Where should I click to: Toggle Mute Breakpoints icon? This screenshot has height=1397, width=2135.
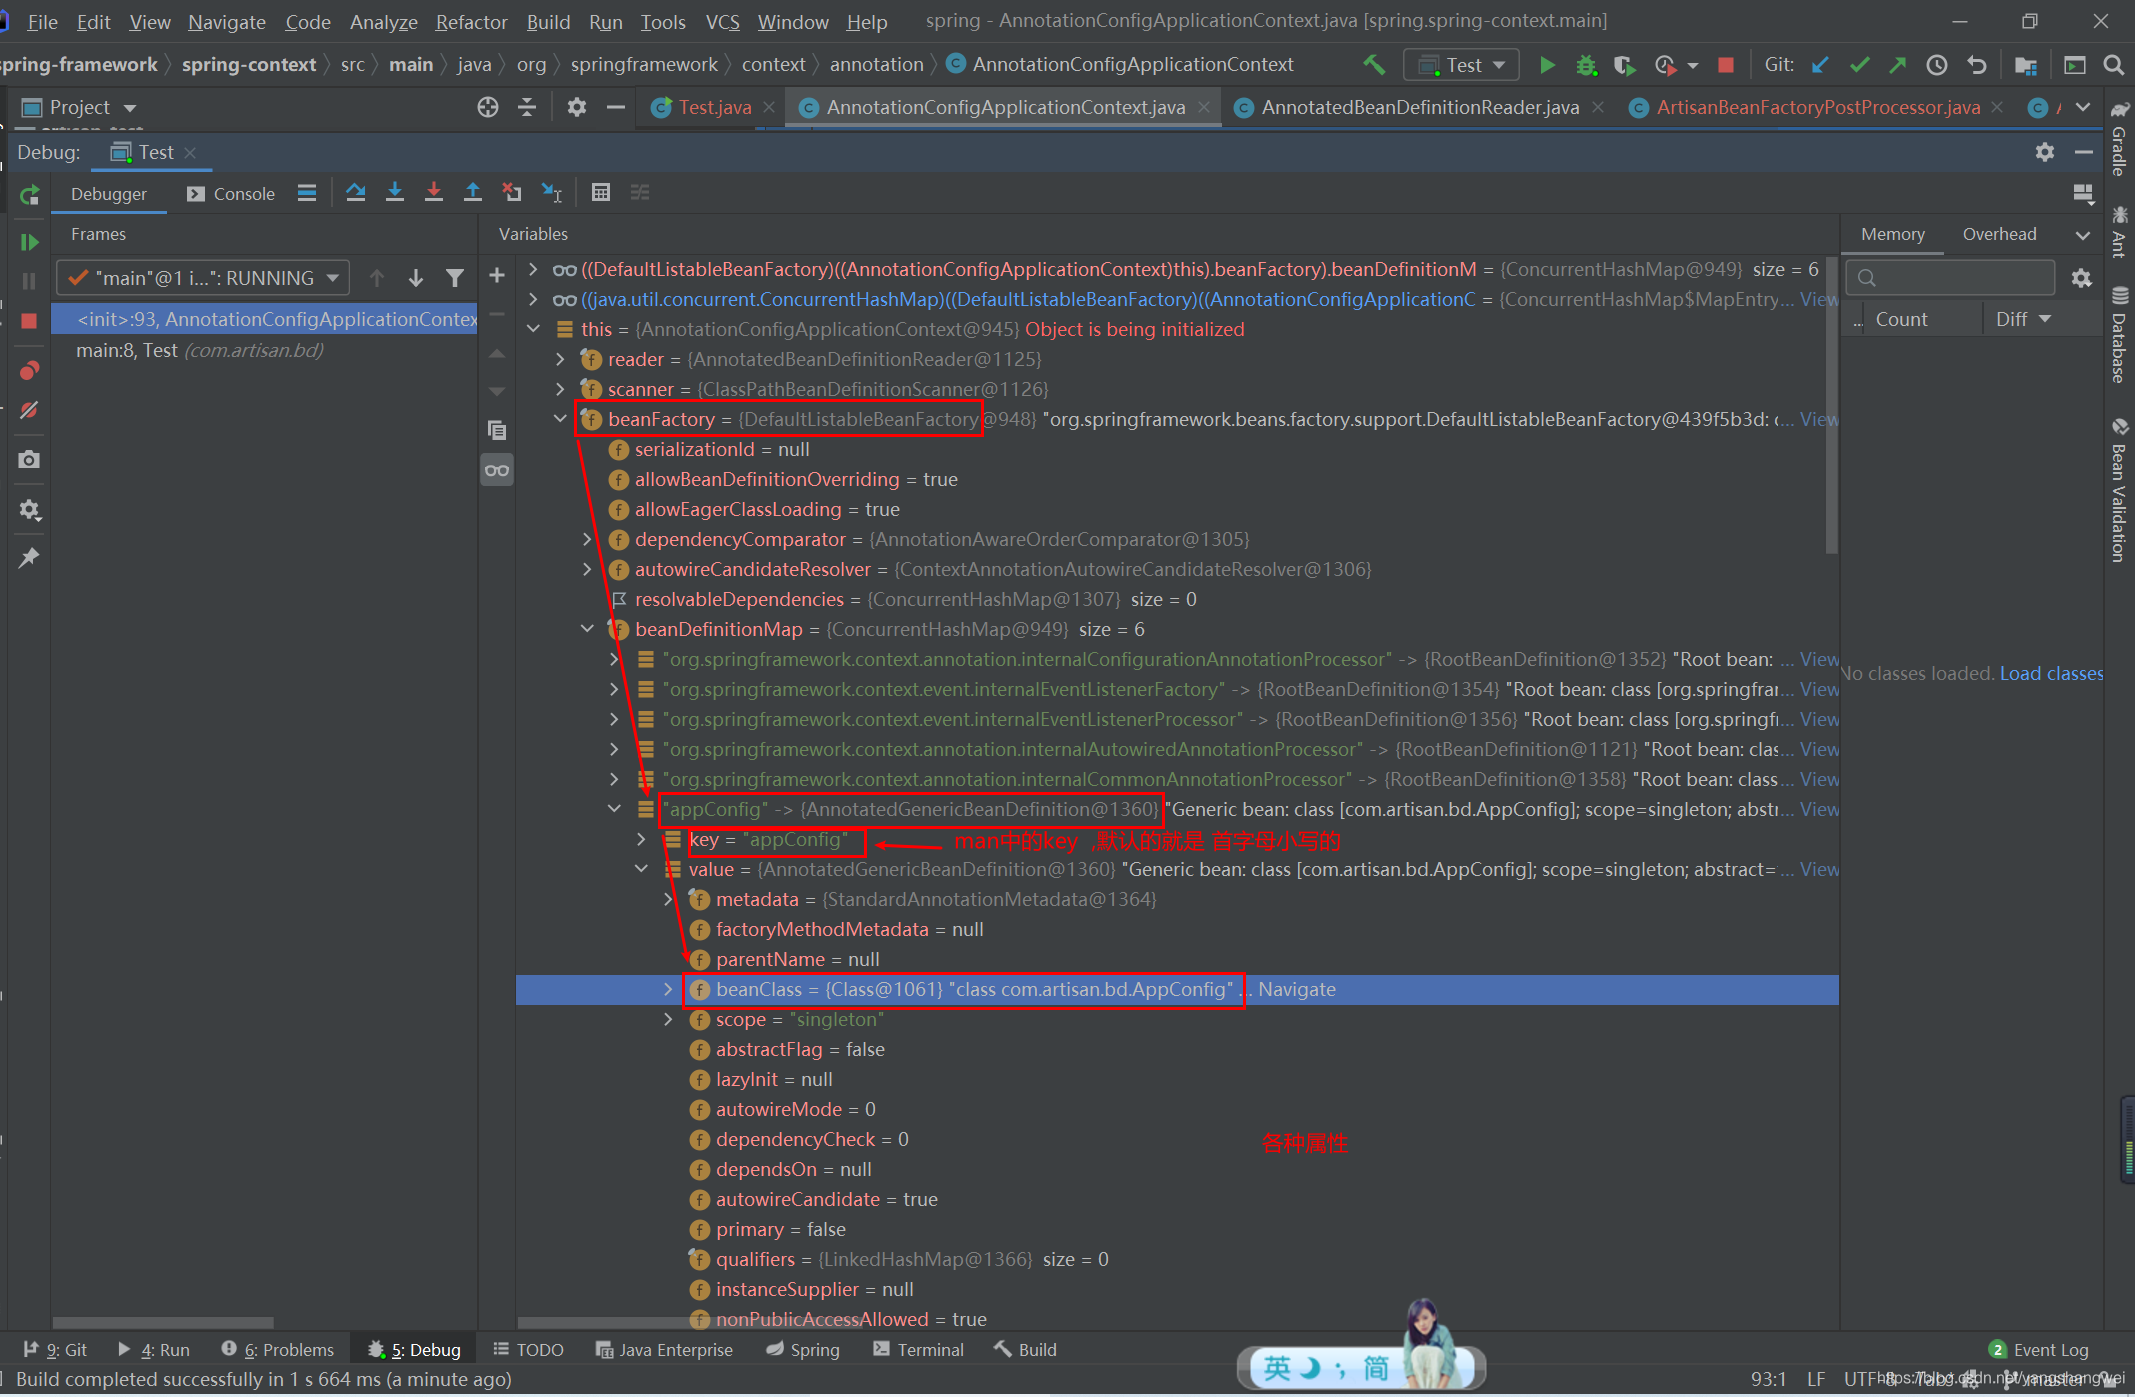coord(29,411)
